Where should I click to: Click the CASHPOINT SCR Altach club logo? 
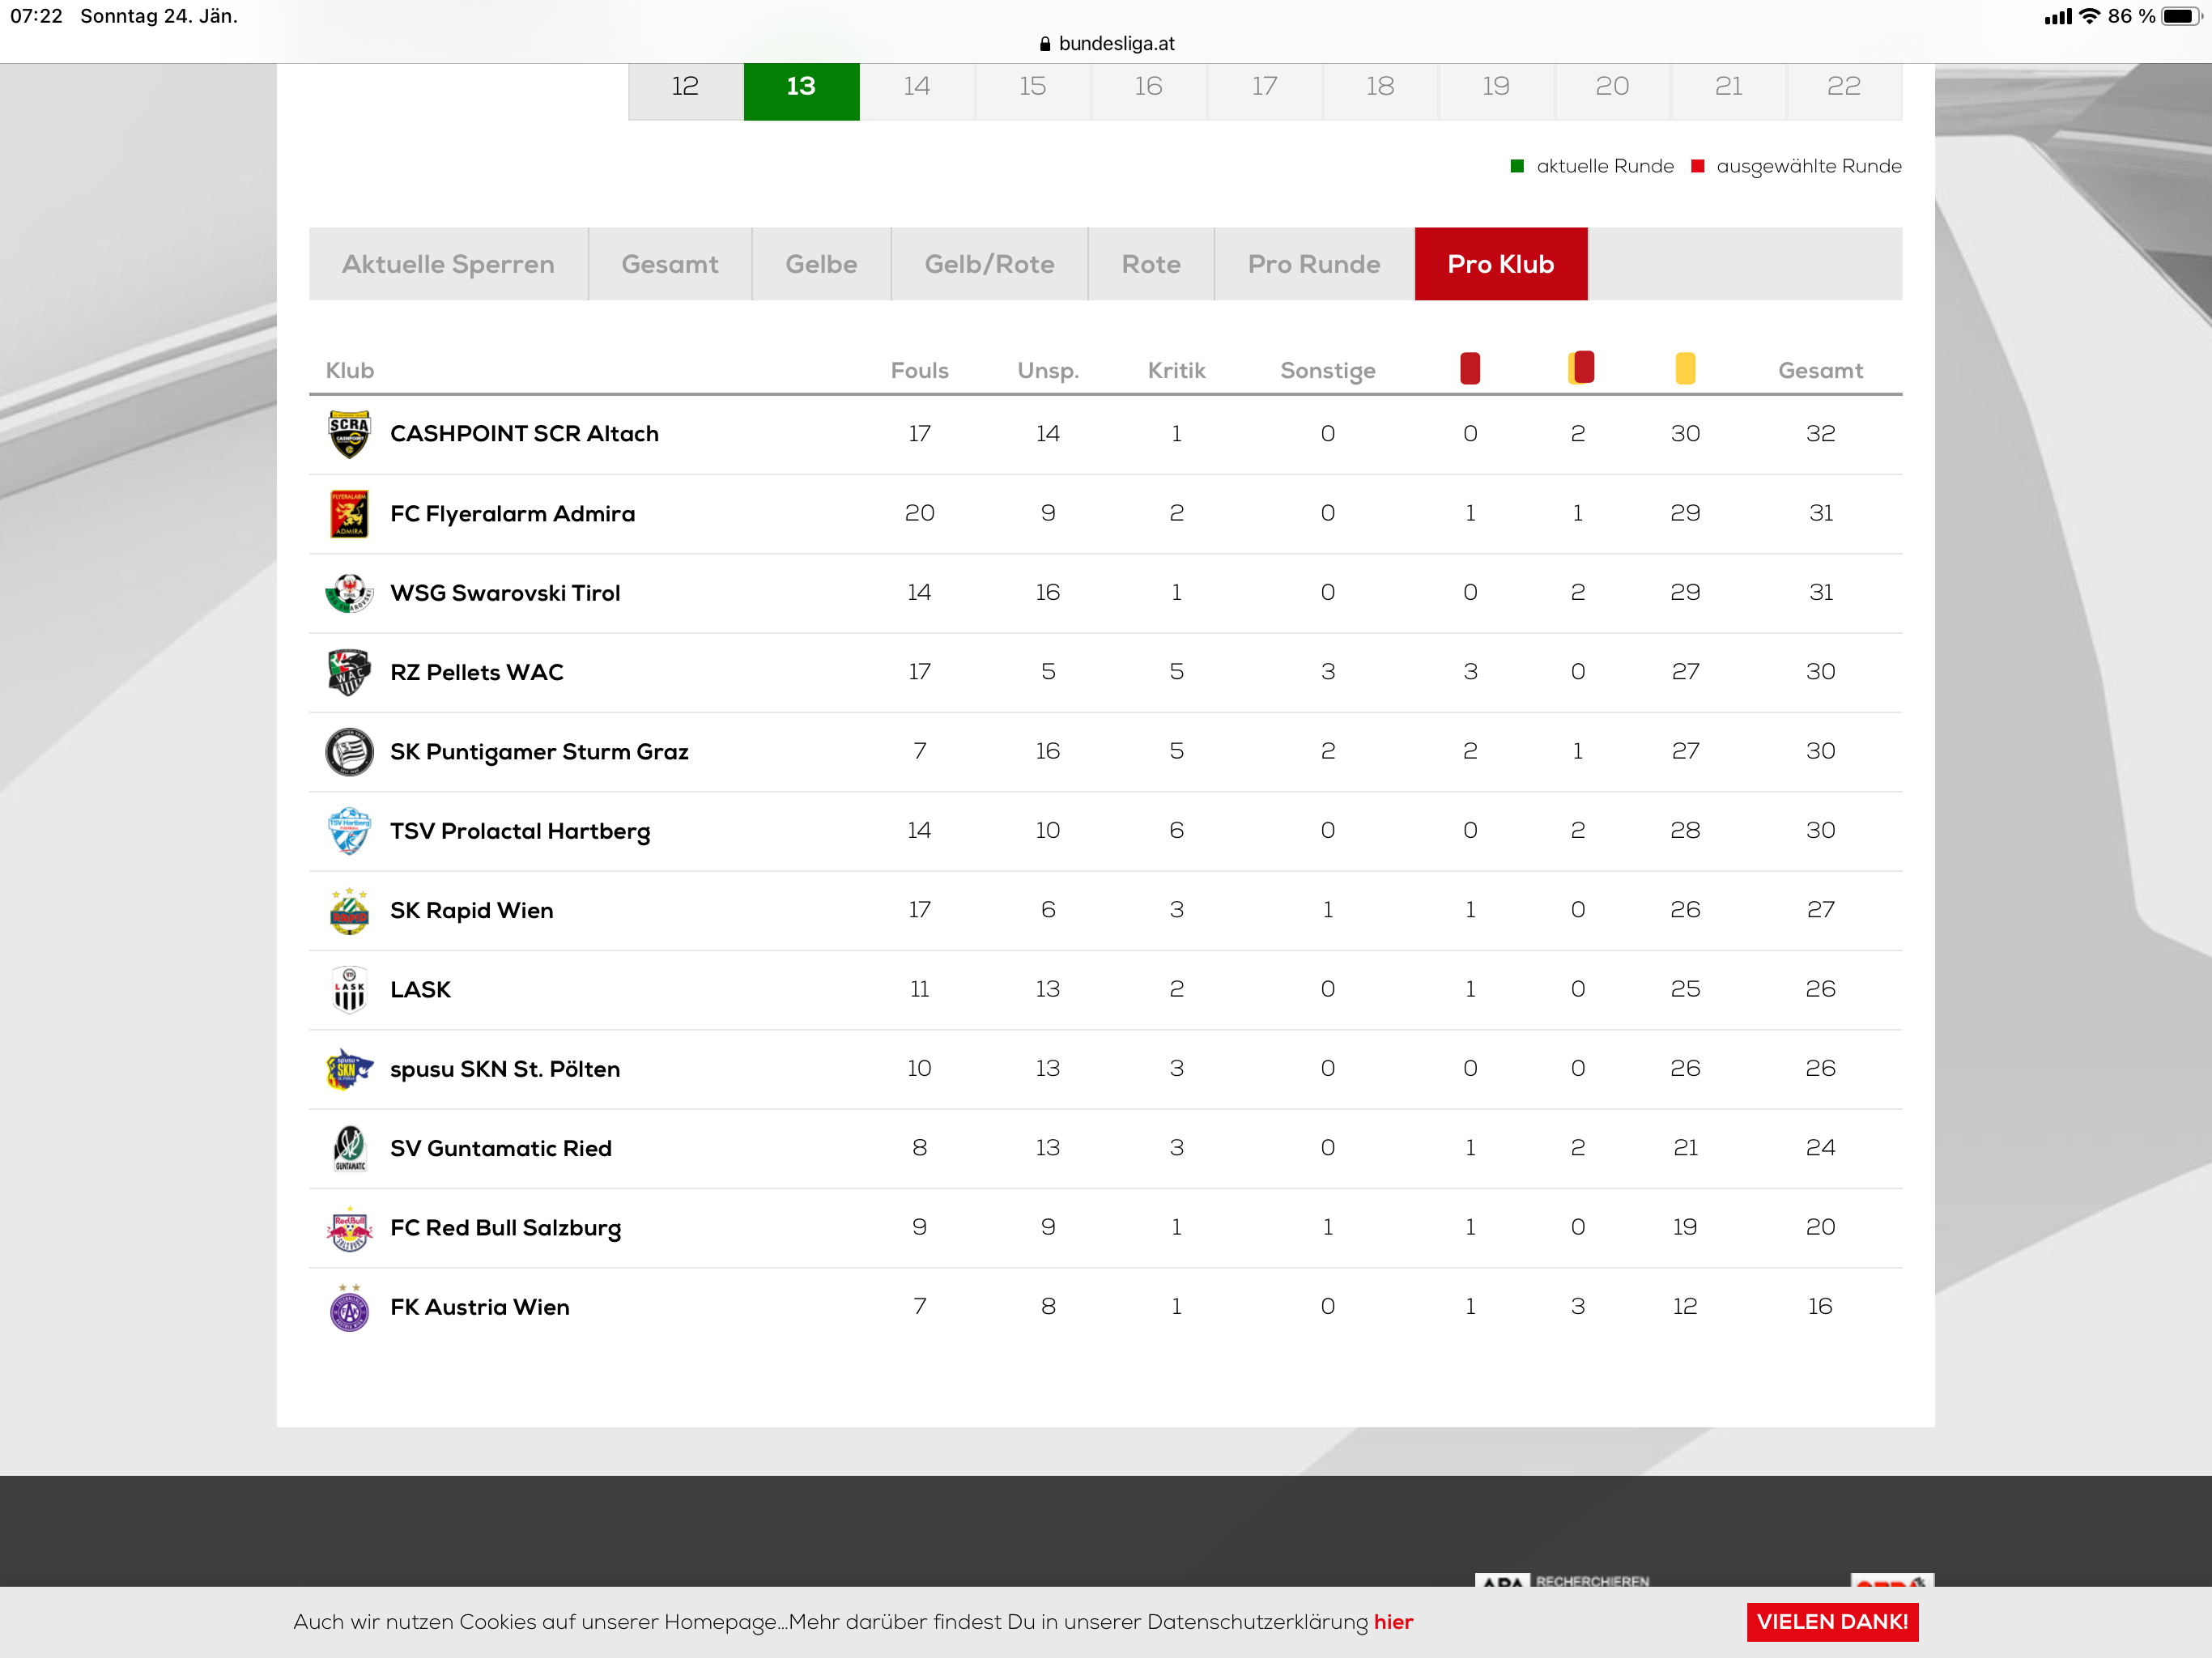(349, 434)
